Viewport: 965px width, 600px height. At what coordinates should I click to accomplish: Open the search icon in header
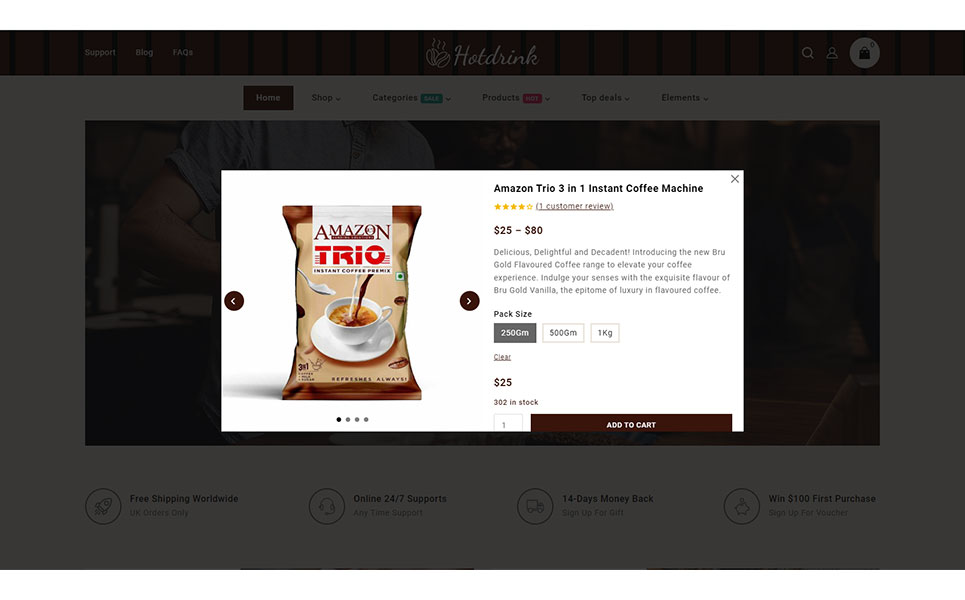(807, 53)
